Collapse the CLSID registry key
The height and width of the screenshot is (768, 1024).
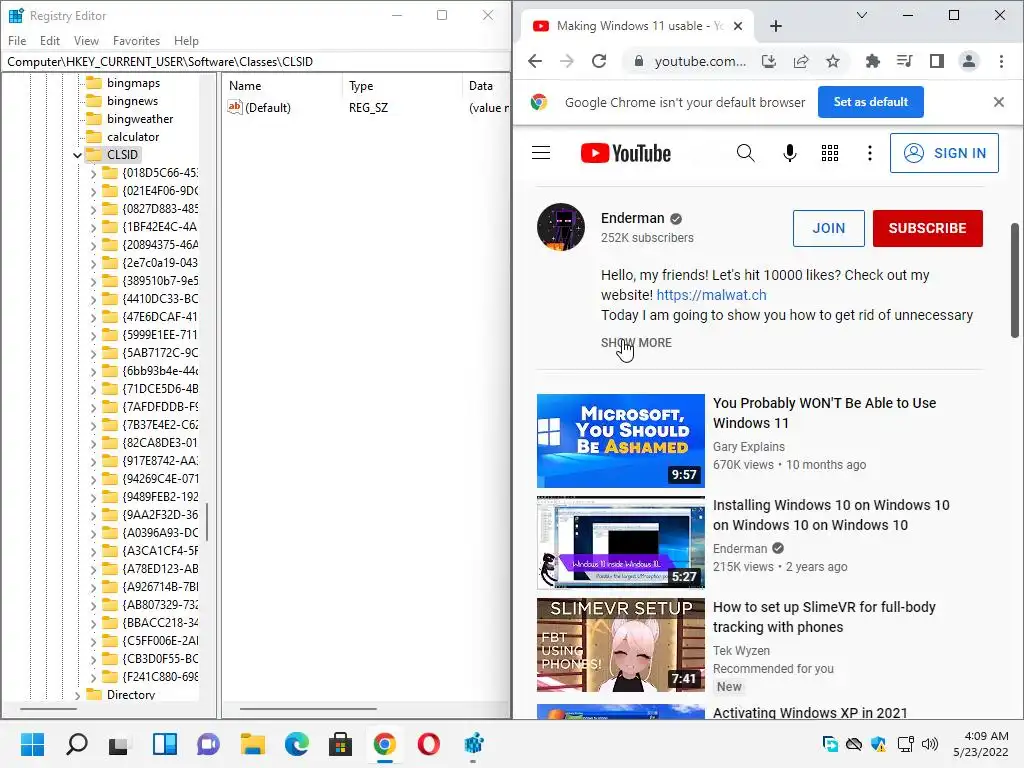coord(77,155)
